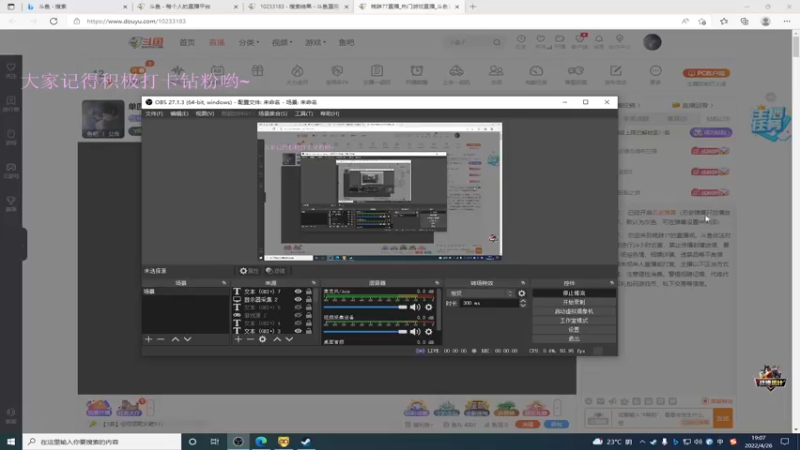This screenshot has height=450, width=800.
Task: Click 开始录制 button in OBS controls
Action: click(574, 302)
